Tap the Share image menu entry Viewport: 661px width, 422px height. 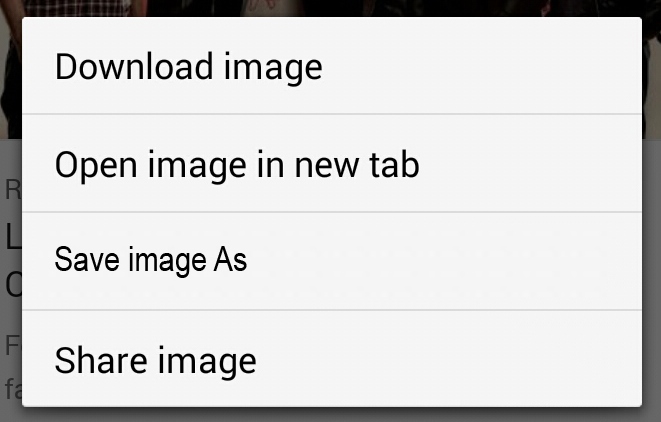point(332,359)
